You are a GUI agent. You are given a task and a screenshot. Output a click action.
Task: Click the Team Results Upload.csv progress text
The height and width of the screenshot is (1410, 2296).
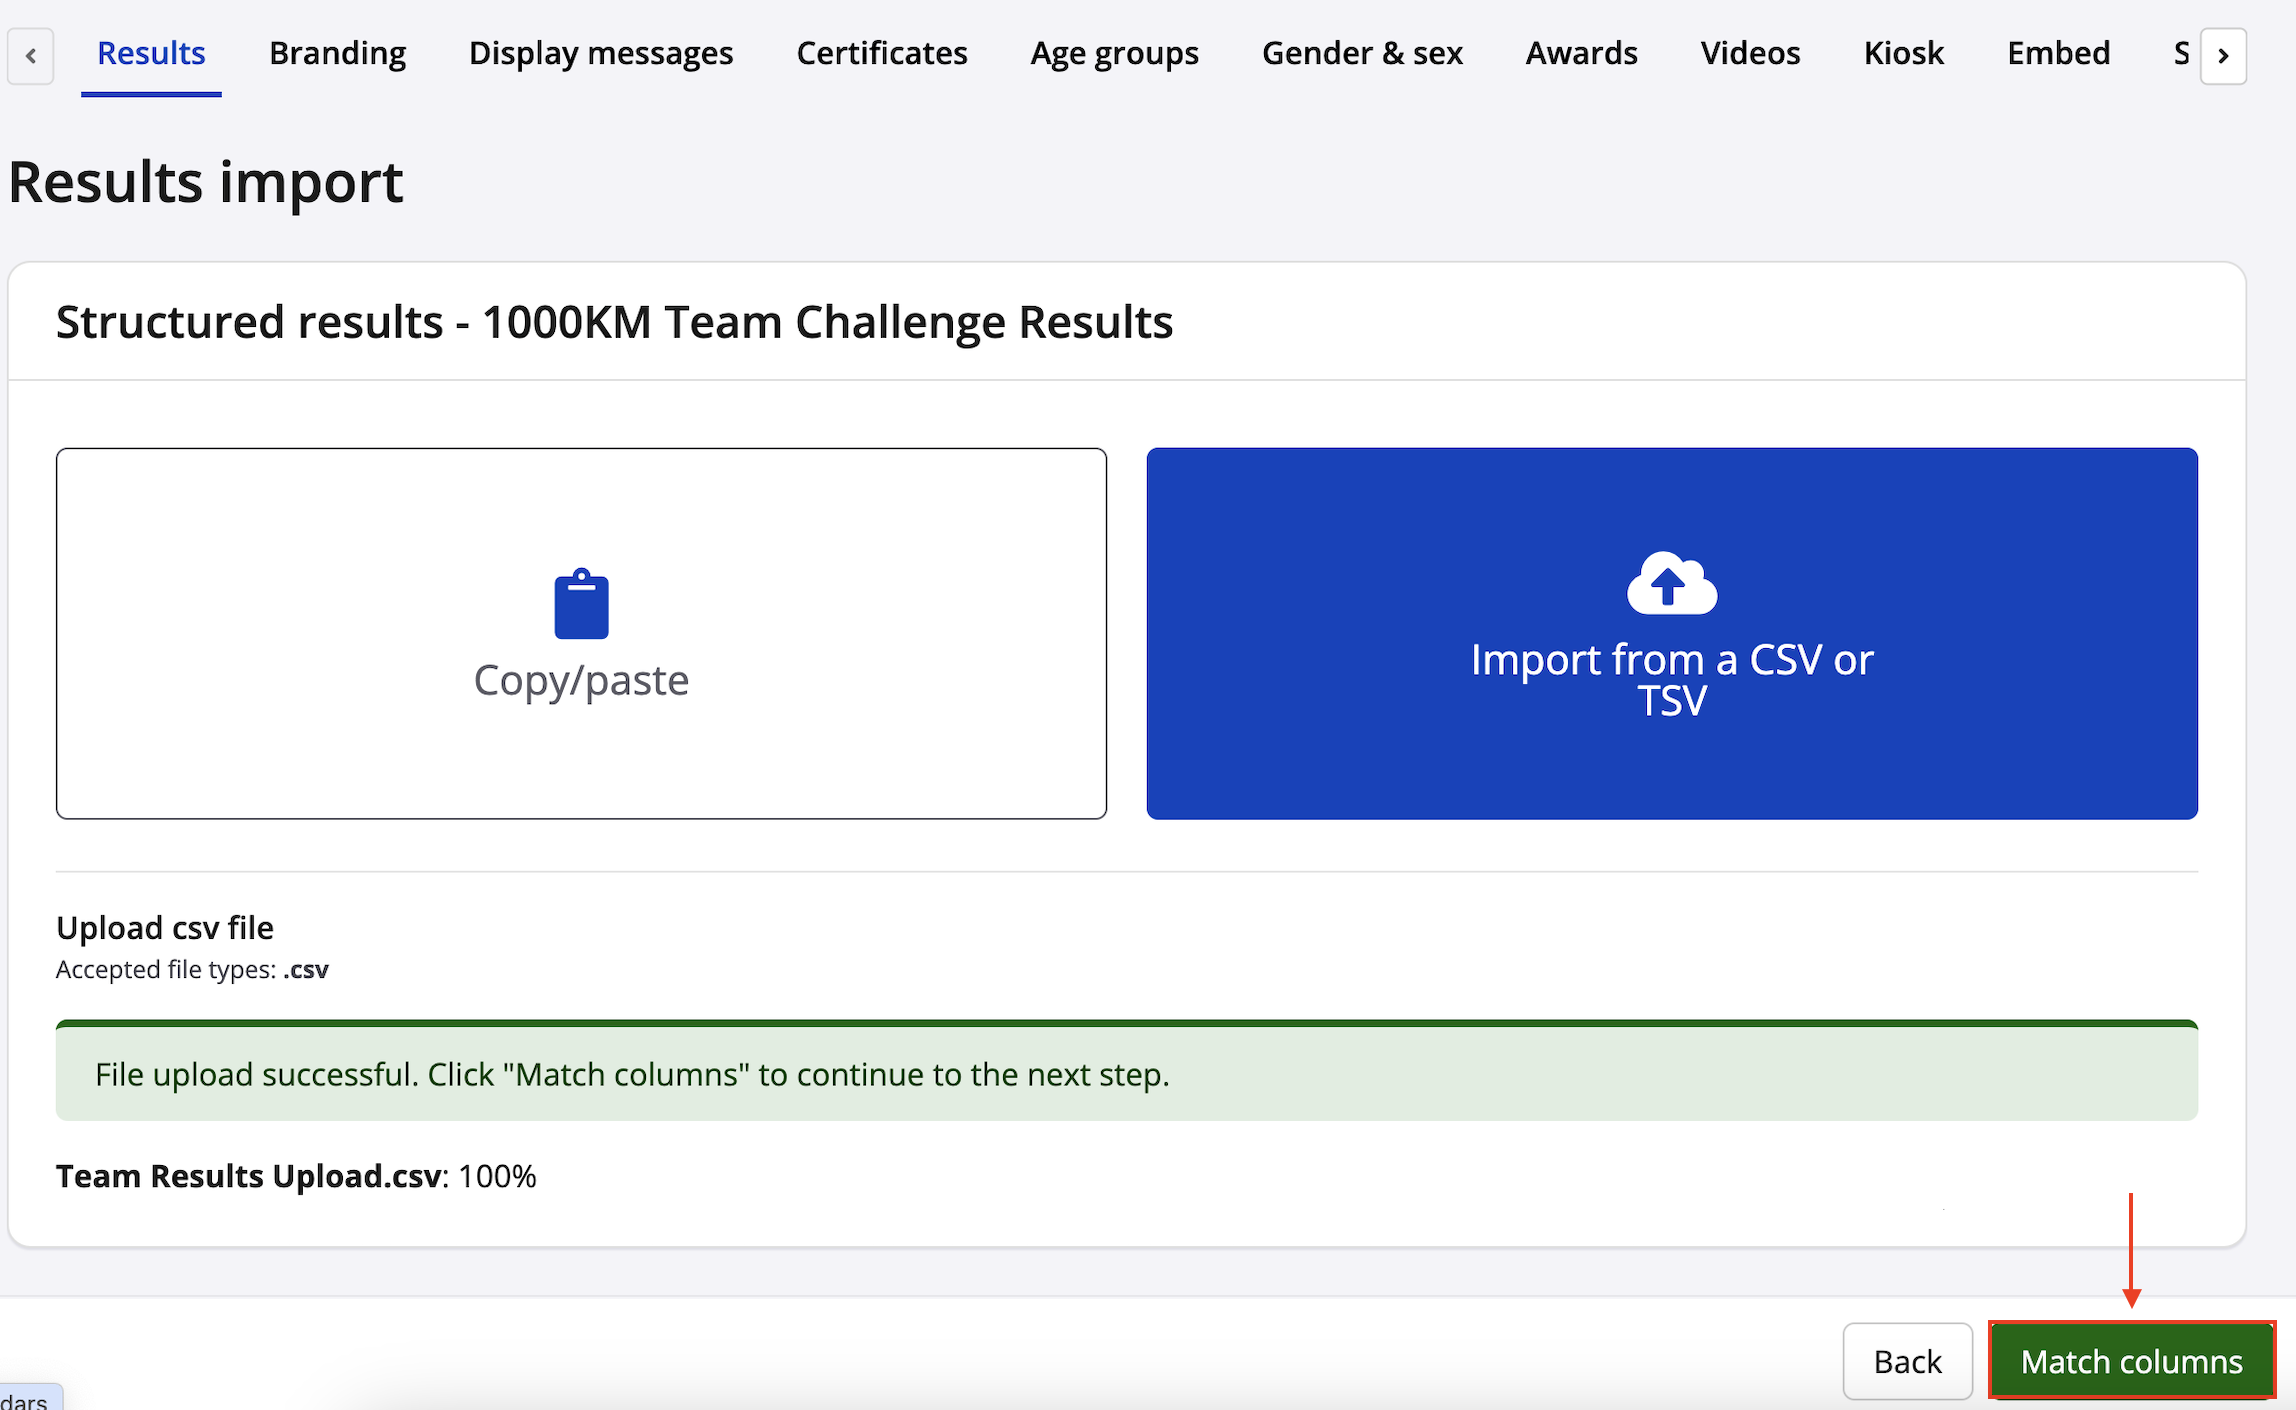click(296, 1176)
